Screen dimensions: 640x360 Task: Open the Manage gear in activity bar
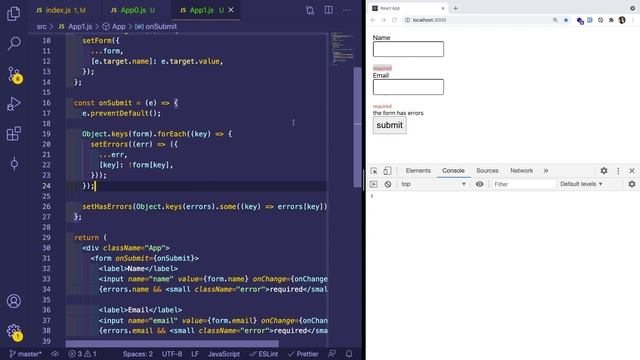14,332
